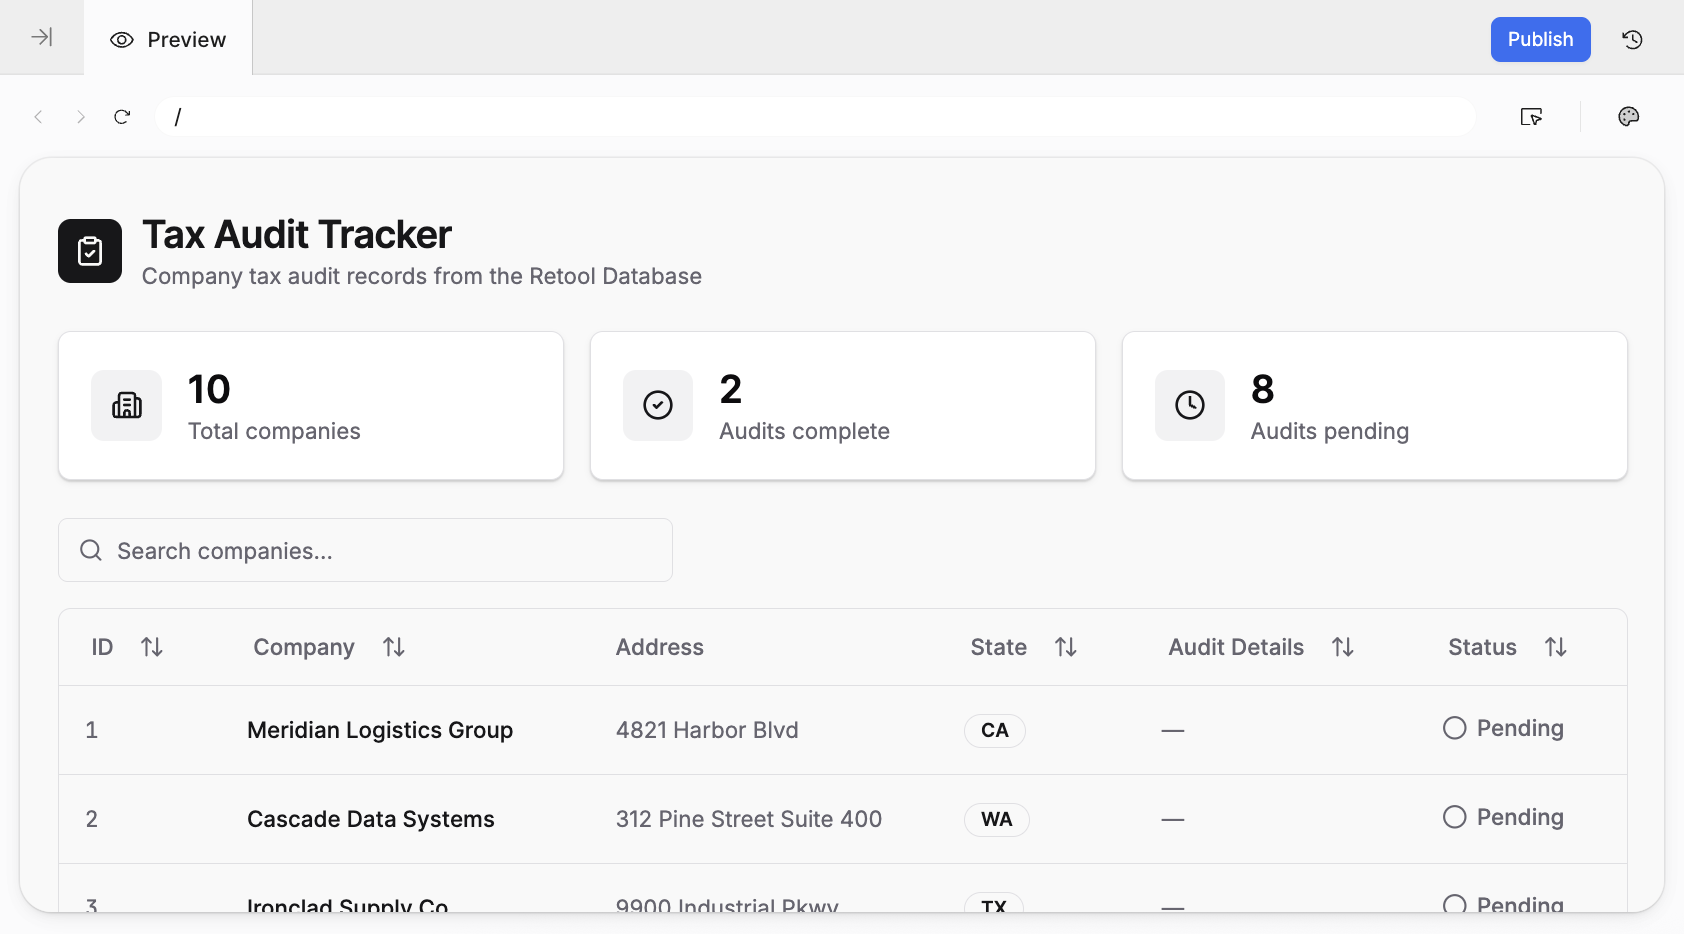Toggle Pending status circle for Cascade Data Systems
Image resolution: width=1684 pixels, height=934 pixels.
pyautogui.click(x=1455, y=817)
